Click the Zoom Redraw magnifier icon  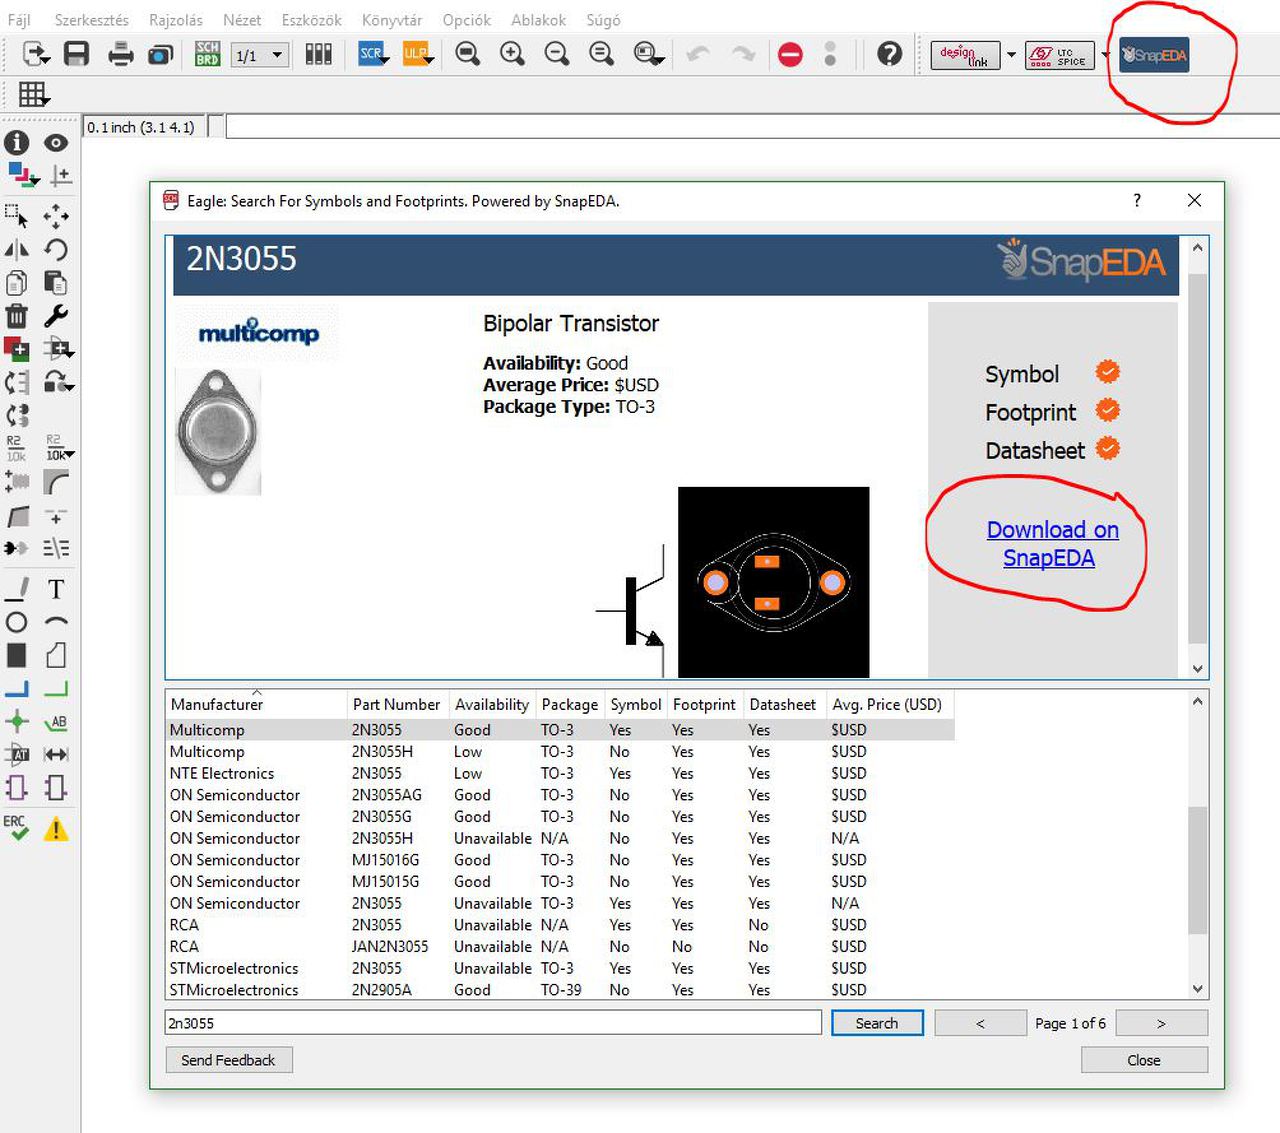click(x=601, y=54)
